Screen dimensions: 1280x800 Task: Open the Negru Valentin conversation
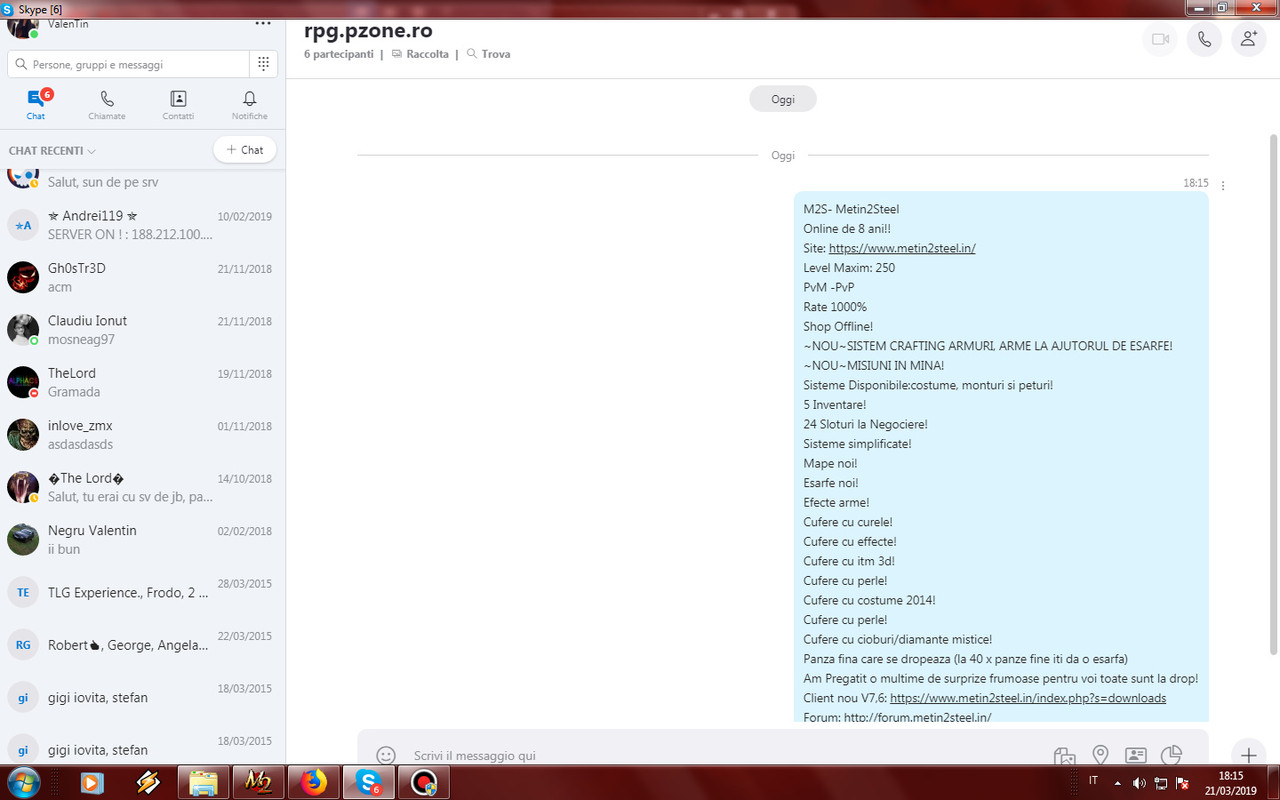142,539
